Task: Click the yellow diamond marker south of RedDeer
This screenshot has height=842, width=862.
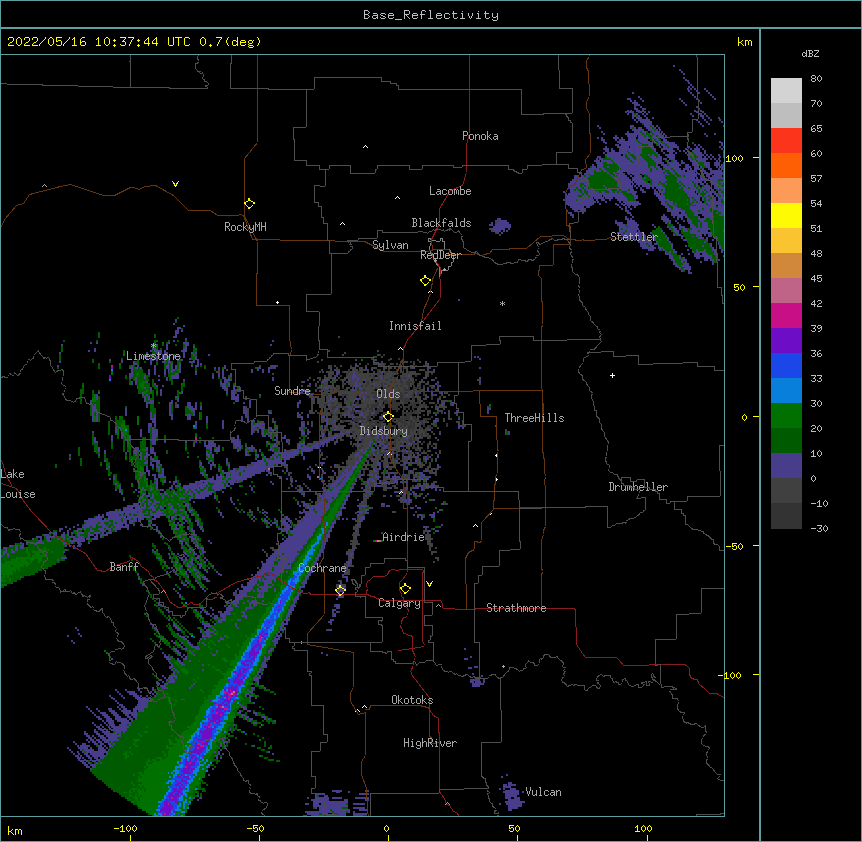Action: coord(426,281)
